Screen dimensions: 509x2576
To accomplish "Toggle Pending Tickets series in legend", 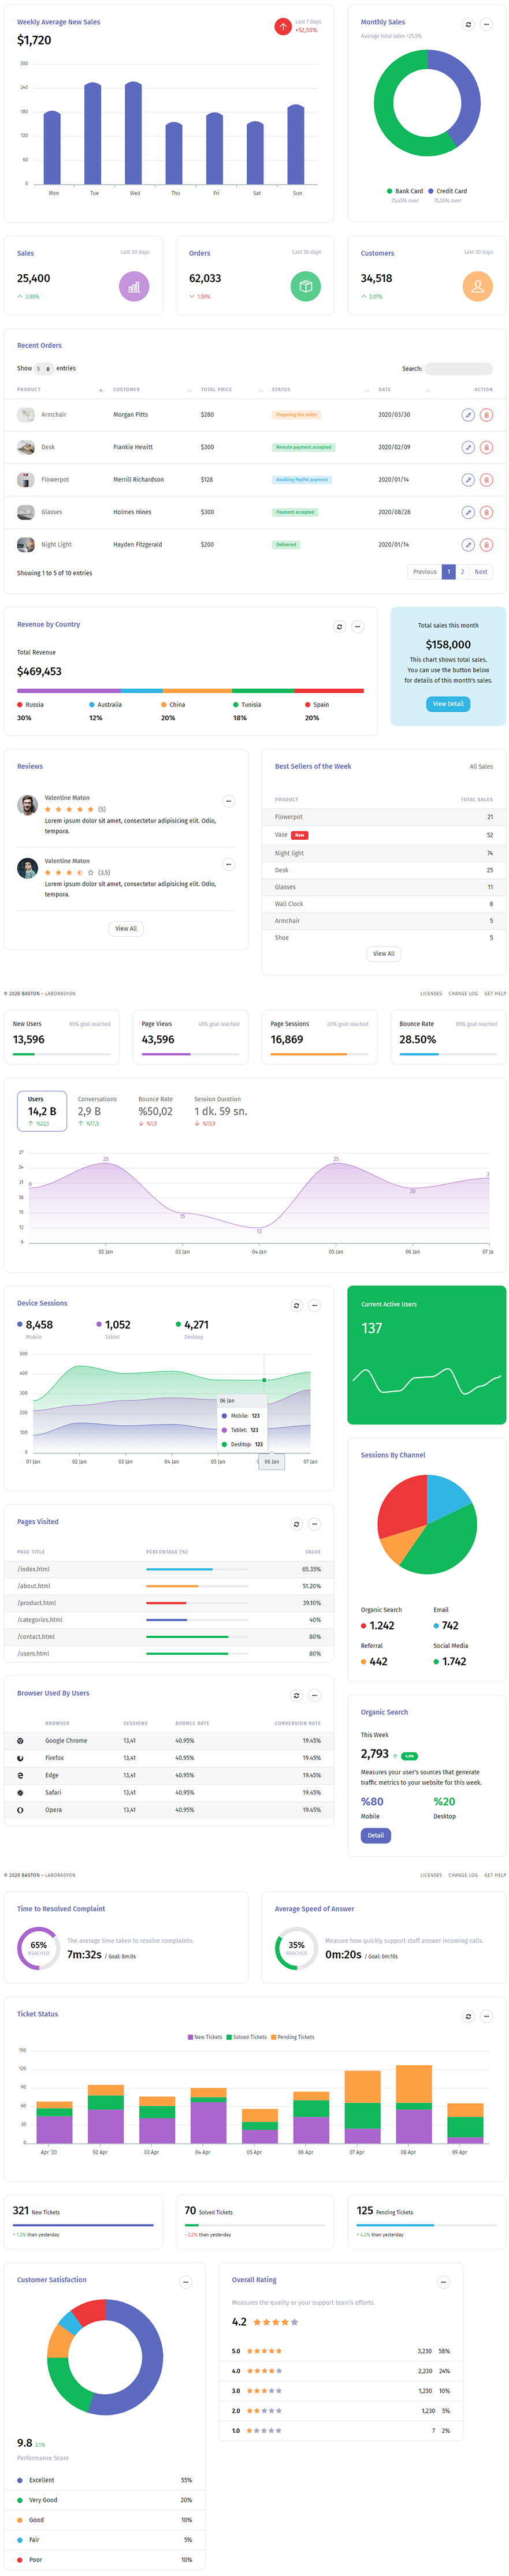I will tap(292, 2037).
